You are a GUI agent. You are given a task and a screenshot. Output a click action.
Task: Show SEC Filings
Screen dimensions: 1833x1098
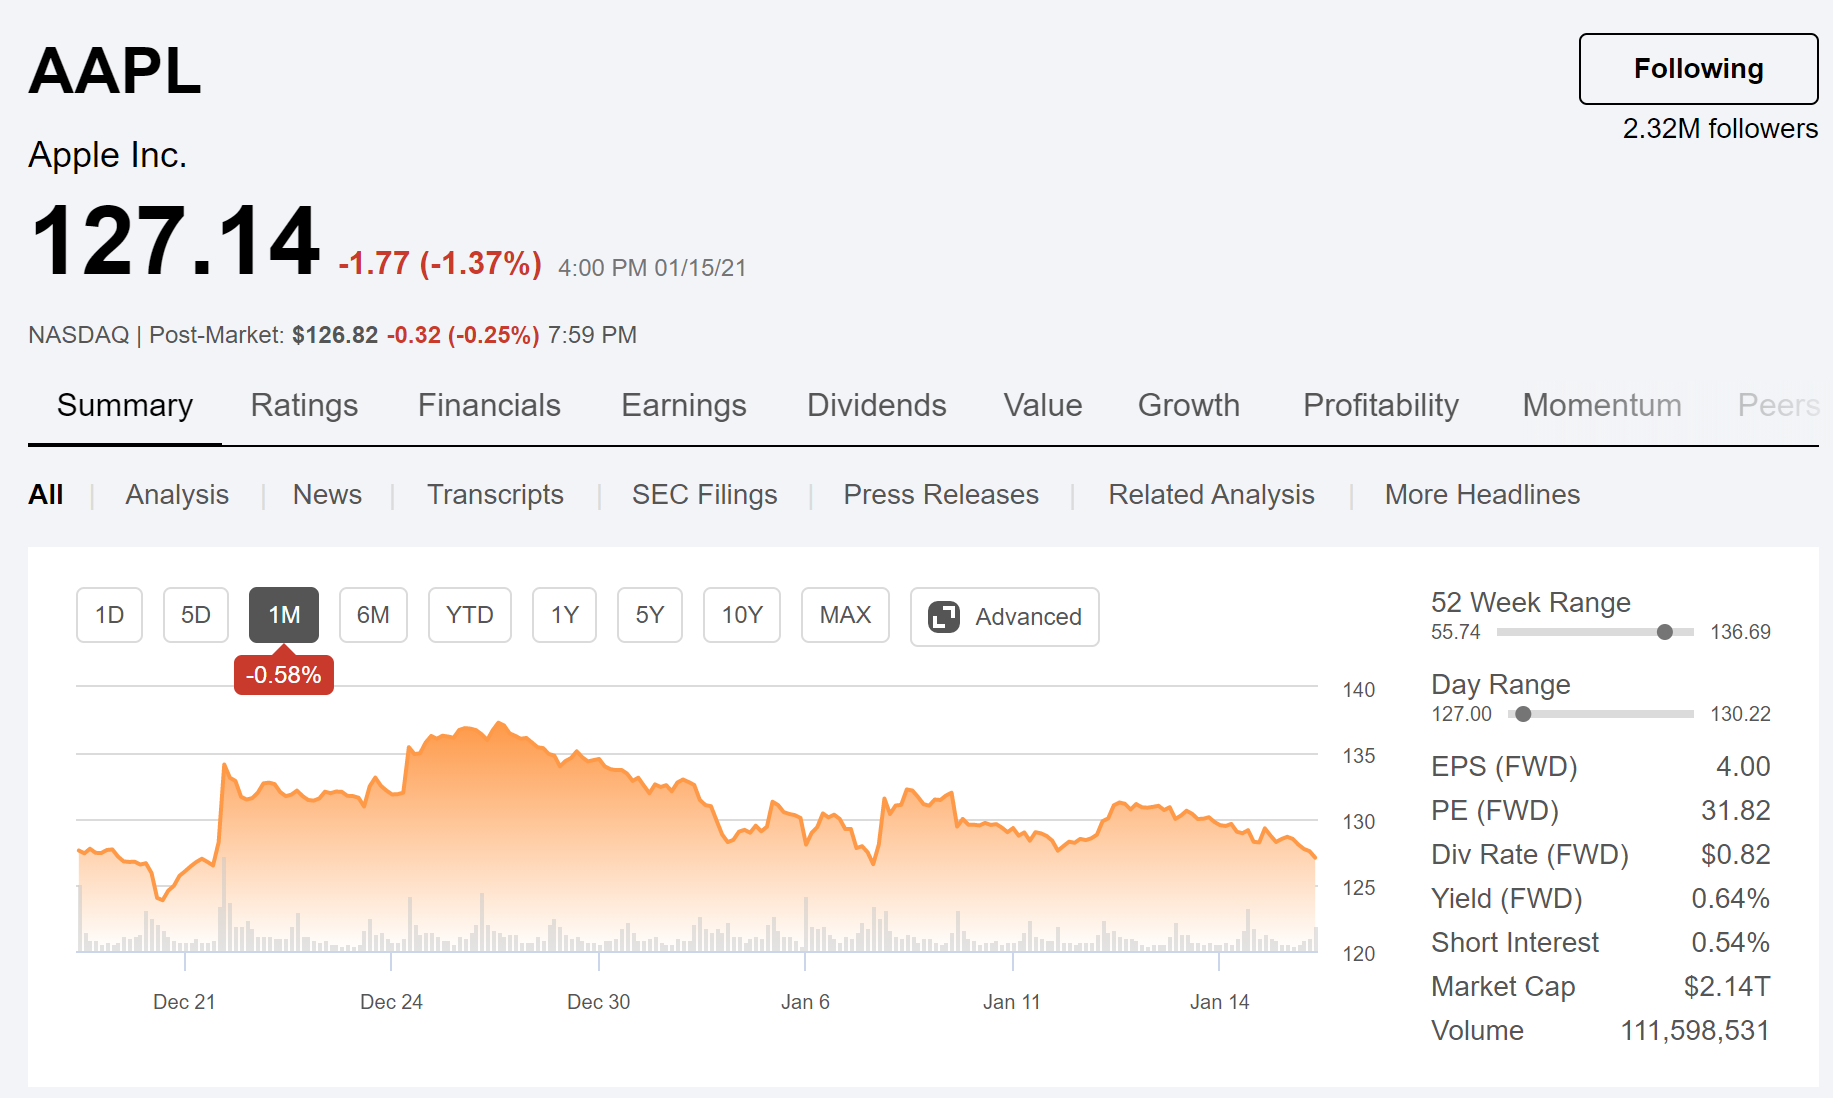pyautogui.click(x=704, y=495)
